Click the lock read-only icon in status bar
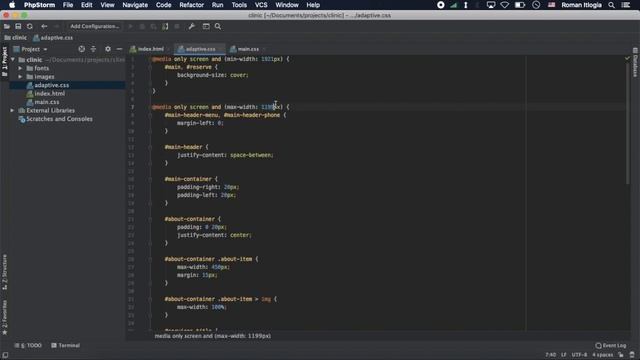 pyautogui.click(x=621, y=355)
